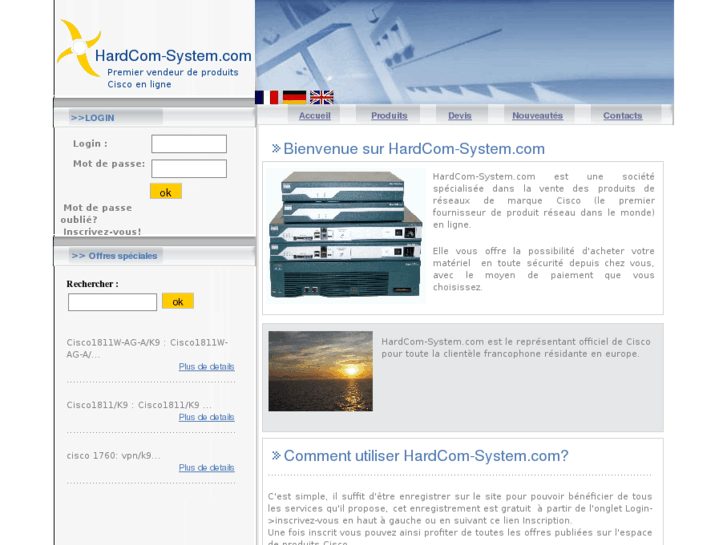Click the HardCom-System.com sun logo
The height and width of the screenshot is (545, 727).
point(79,48)
